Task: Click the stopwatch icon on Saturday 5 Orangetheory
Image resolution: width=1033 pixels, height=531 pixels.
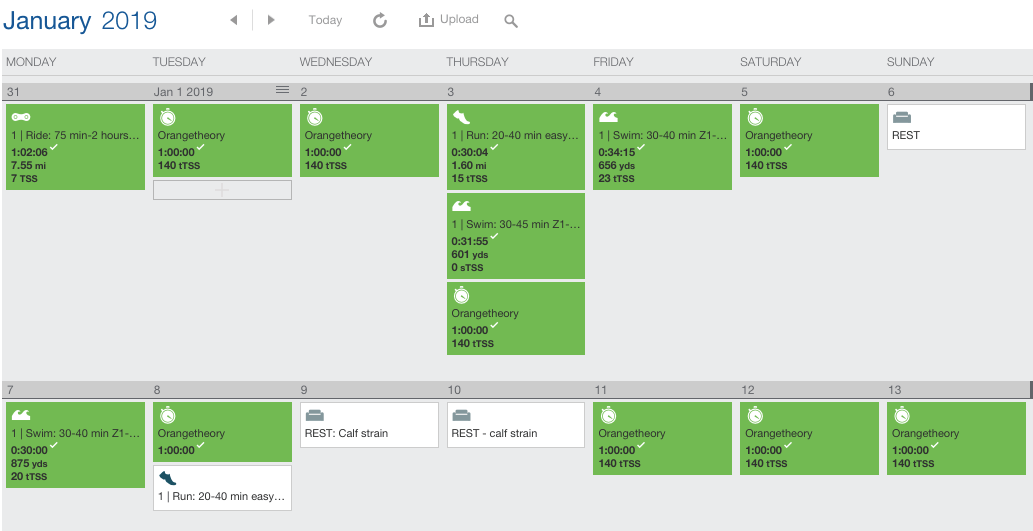Action: [x=755, y=118]
